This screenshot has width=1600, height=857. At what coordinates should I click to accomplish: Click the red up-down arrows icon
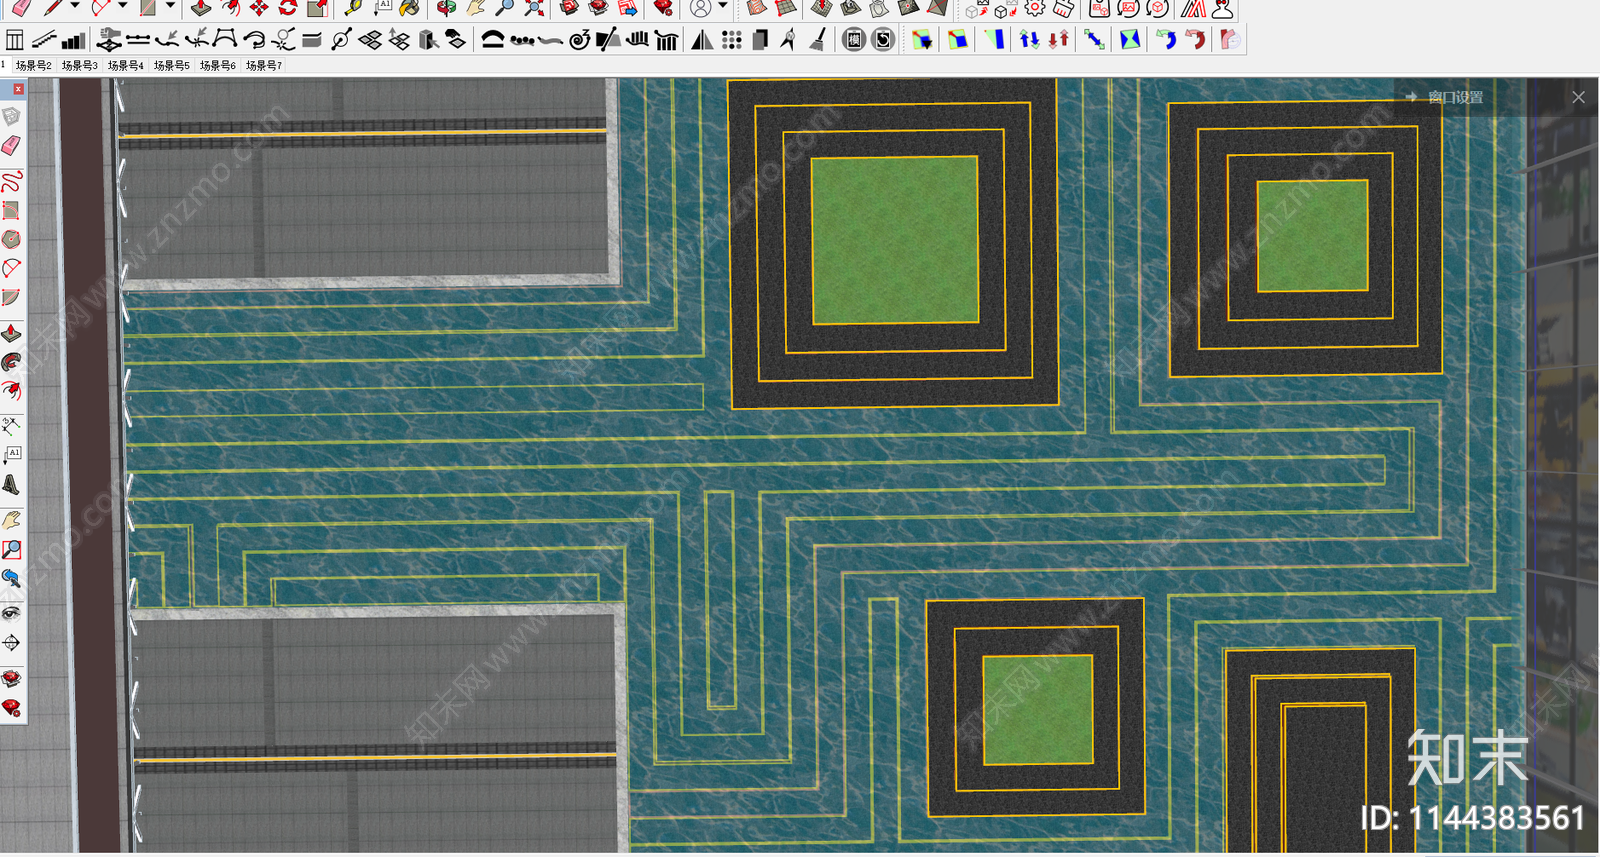pyautogui.click(x=1058, y=40)
